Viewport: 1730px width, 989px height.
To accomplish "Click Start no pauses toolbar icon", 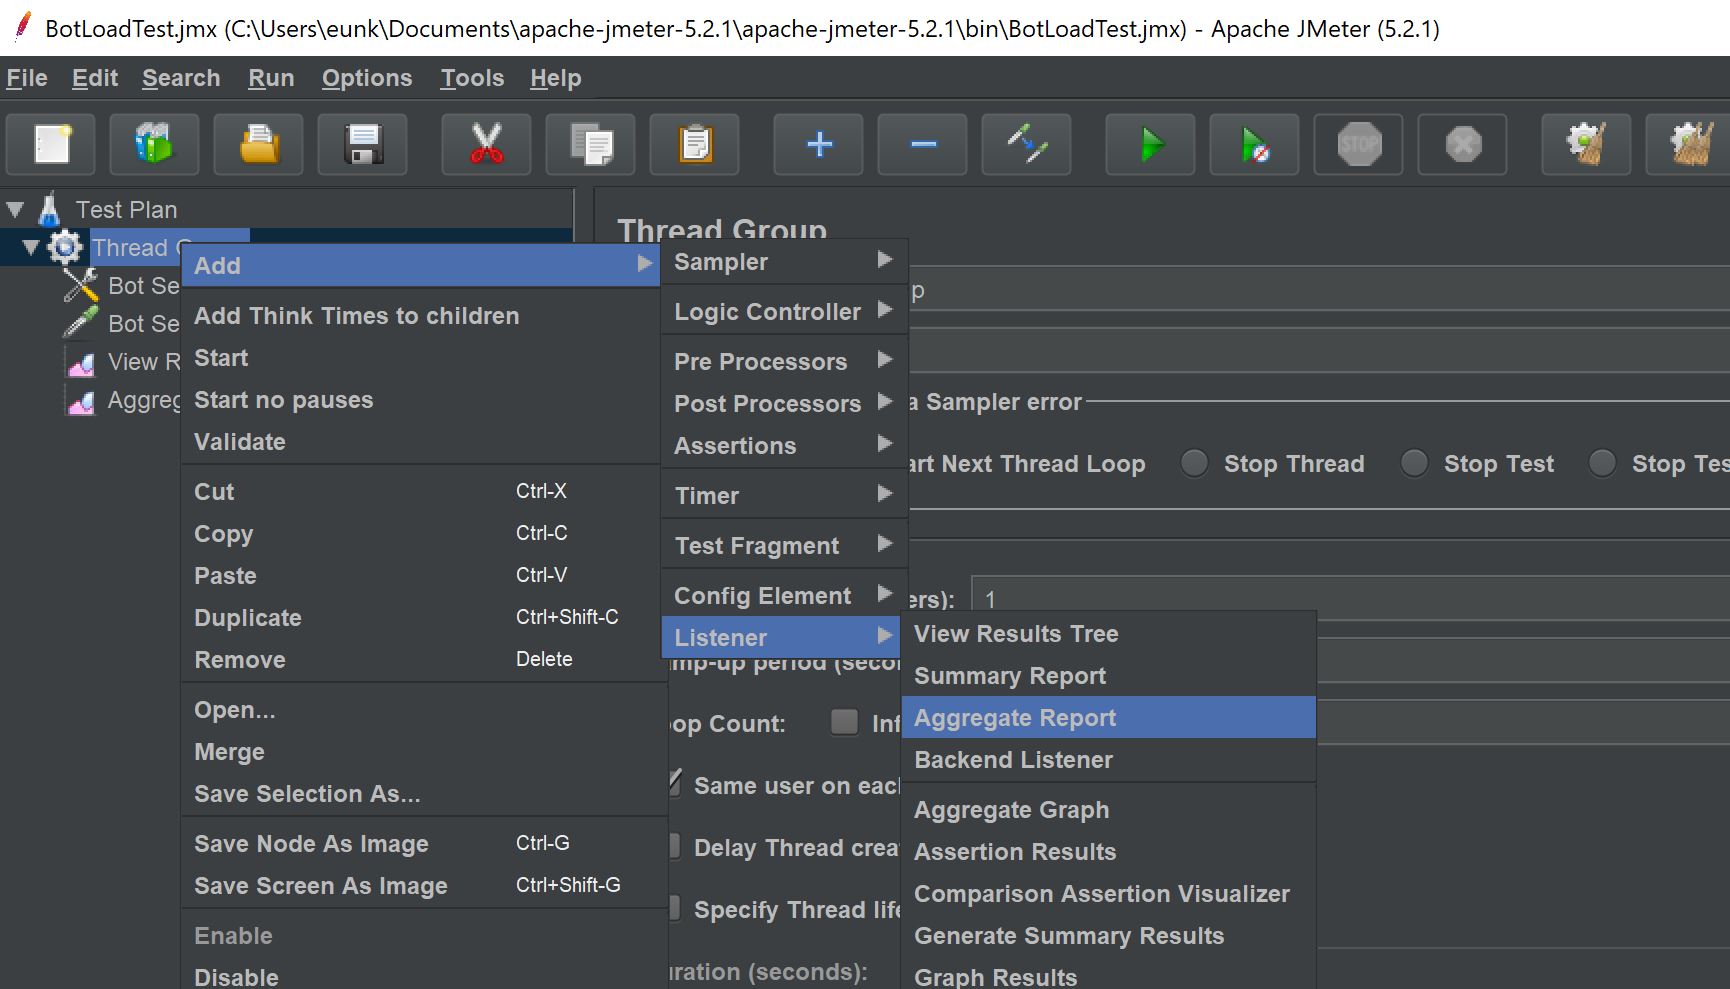I will click(1255, 145).
